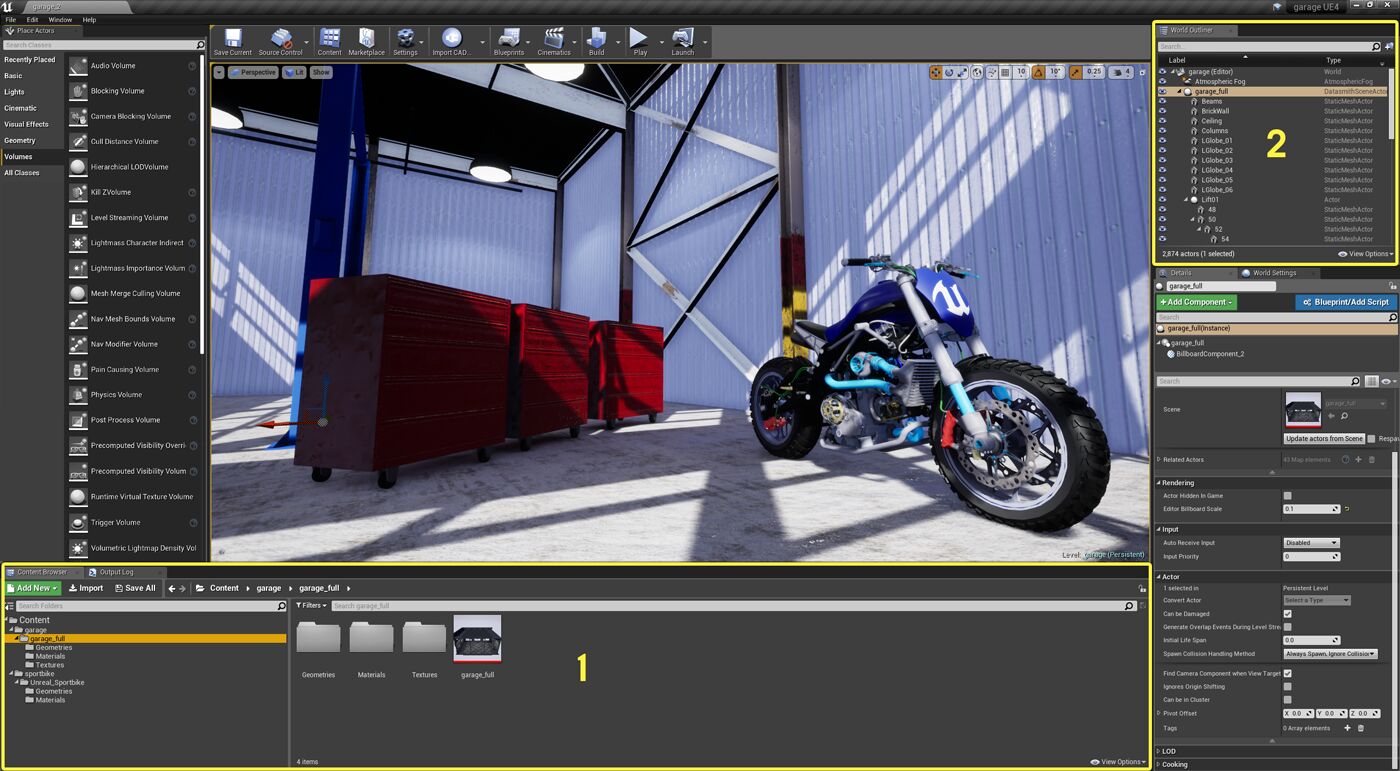Open the Auto Receive Input dropdown
Image resolution: width=1400 pixels, height=771 pixels.
1310,542
